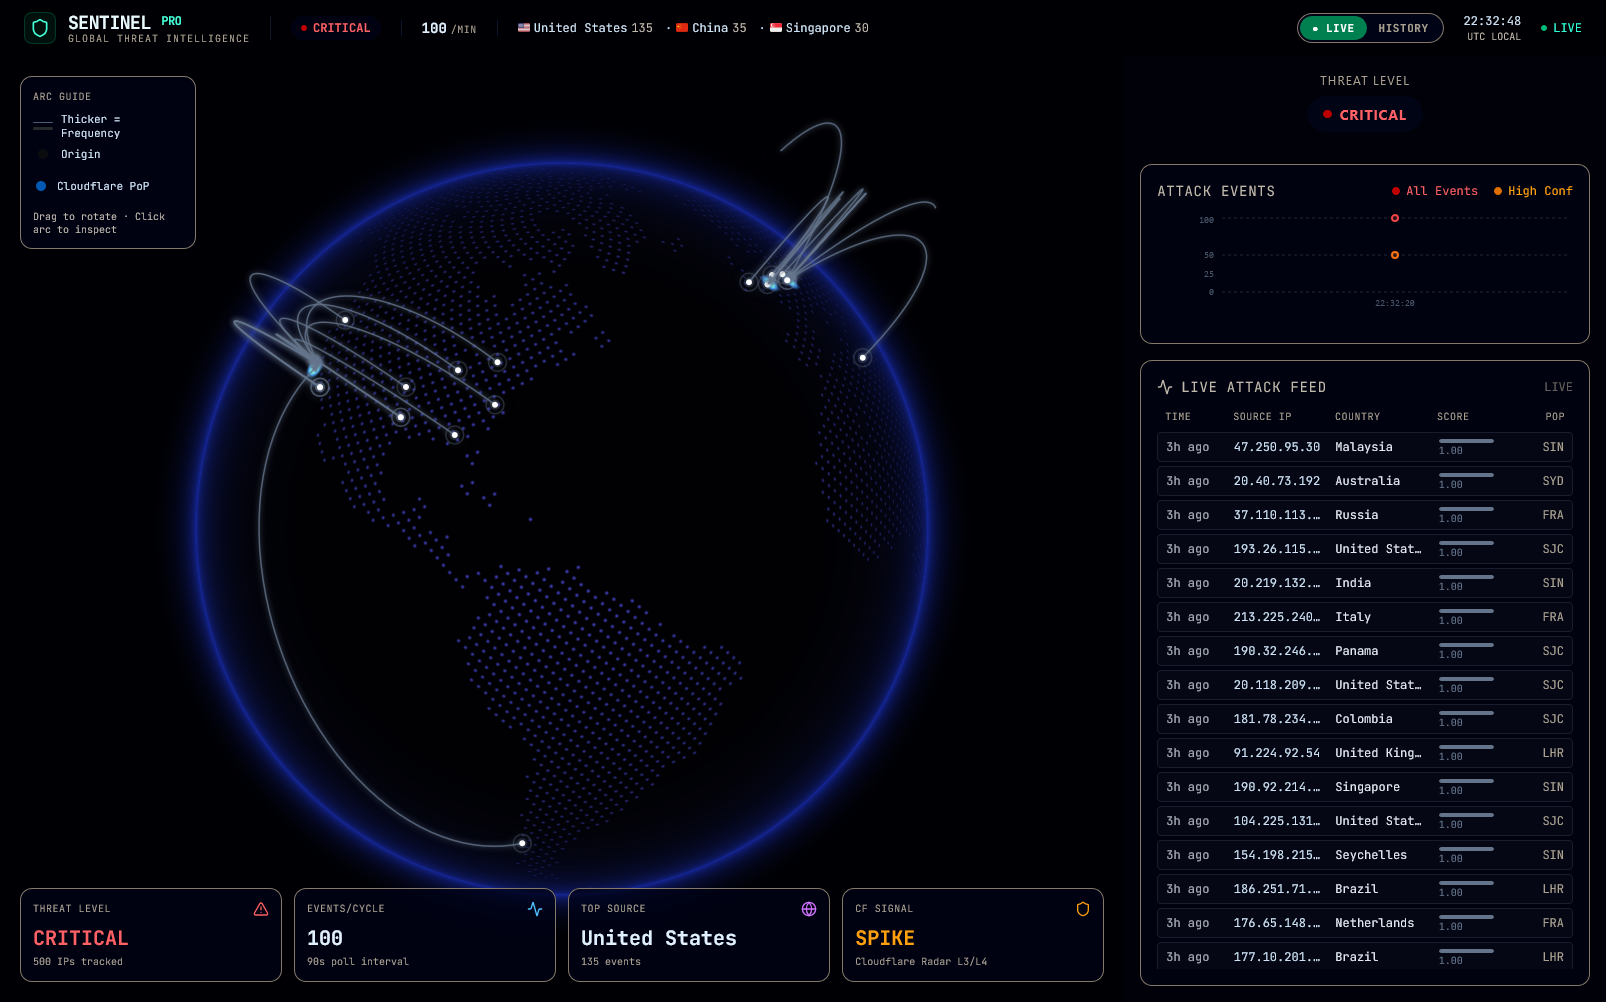Open the Events/Cycle summary card
Viewport: 1606px width, 1002px height.
425,935
